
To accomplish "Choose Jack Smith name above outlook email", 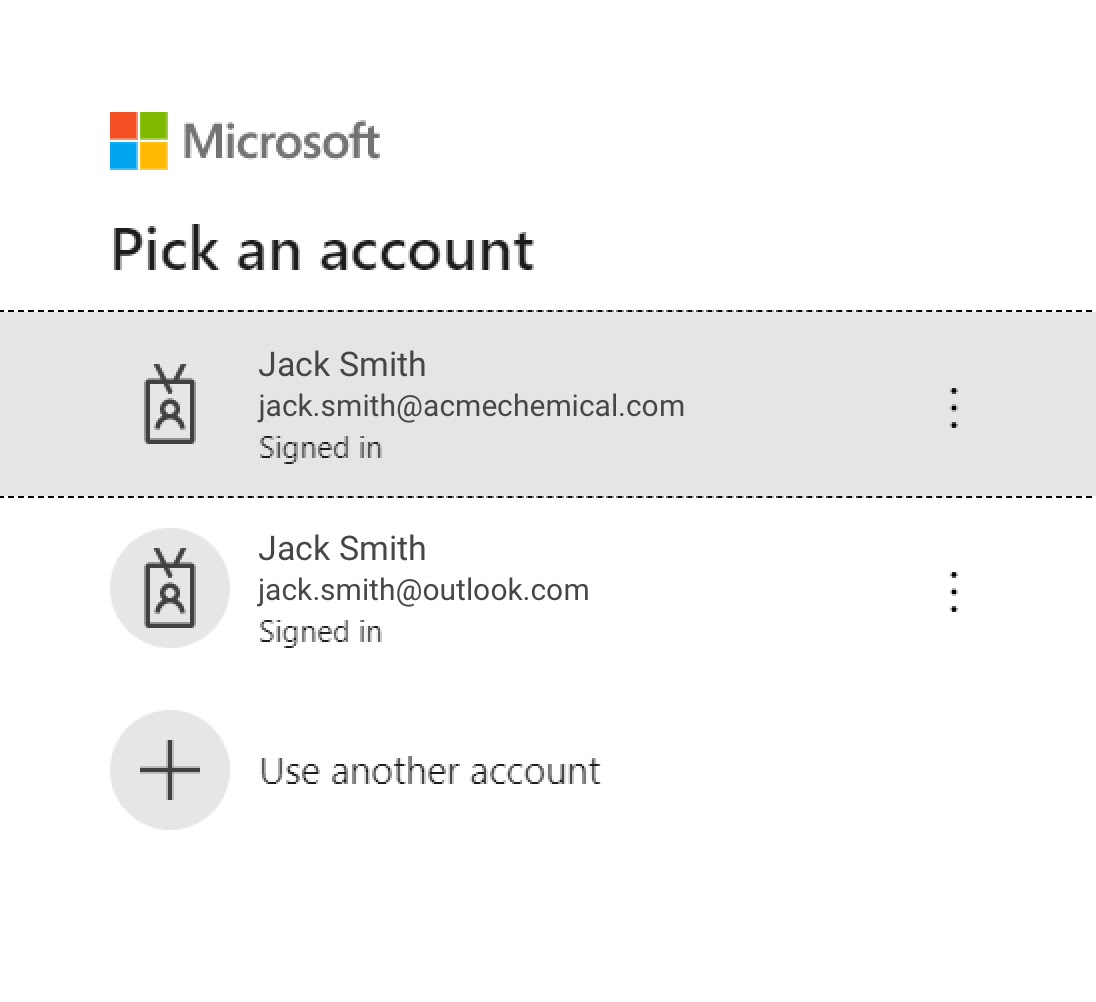I will [x=342, y=548].
